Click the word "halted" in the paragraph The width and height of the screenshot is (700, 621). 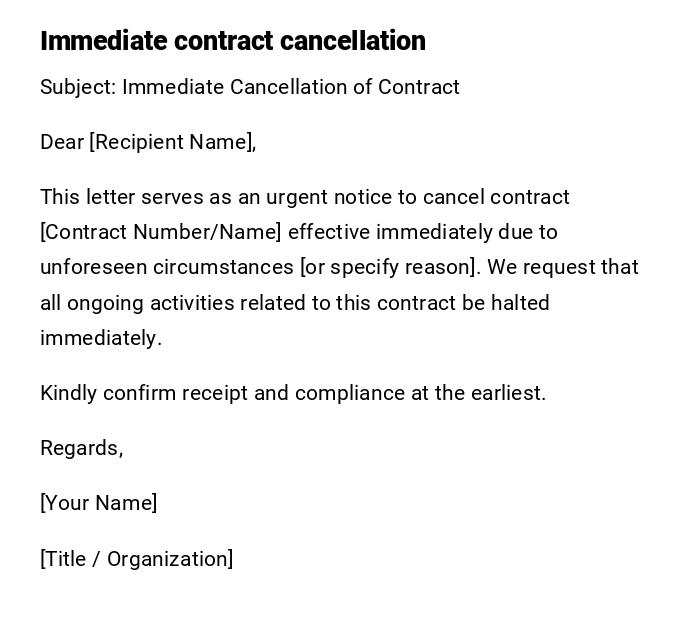(520, 303)
